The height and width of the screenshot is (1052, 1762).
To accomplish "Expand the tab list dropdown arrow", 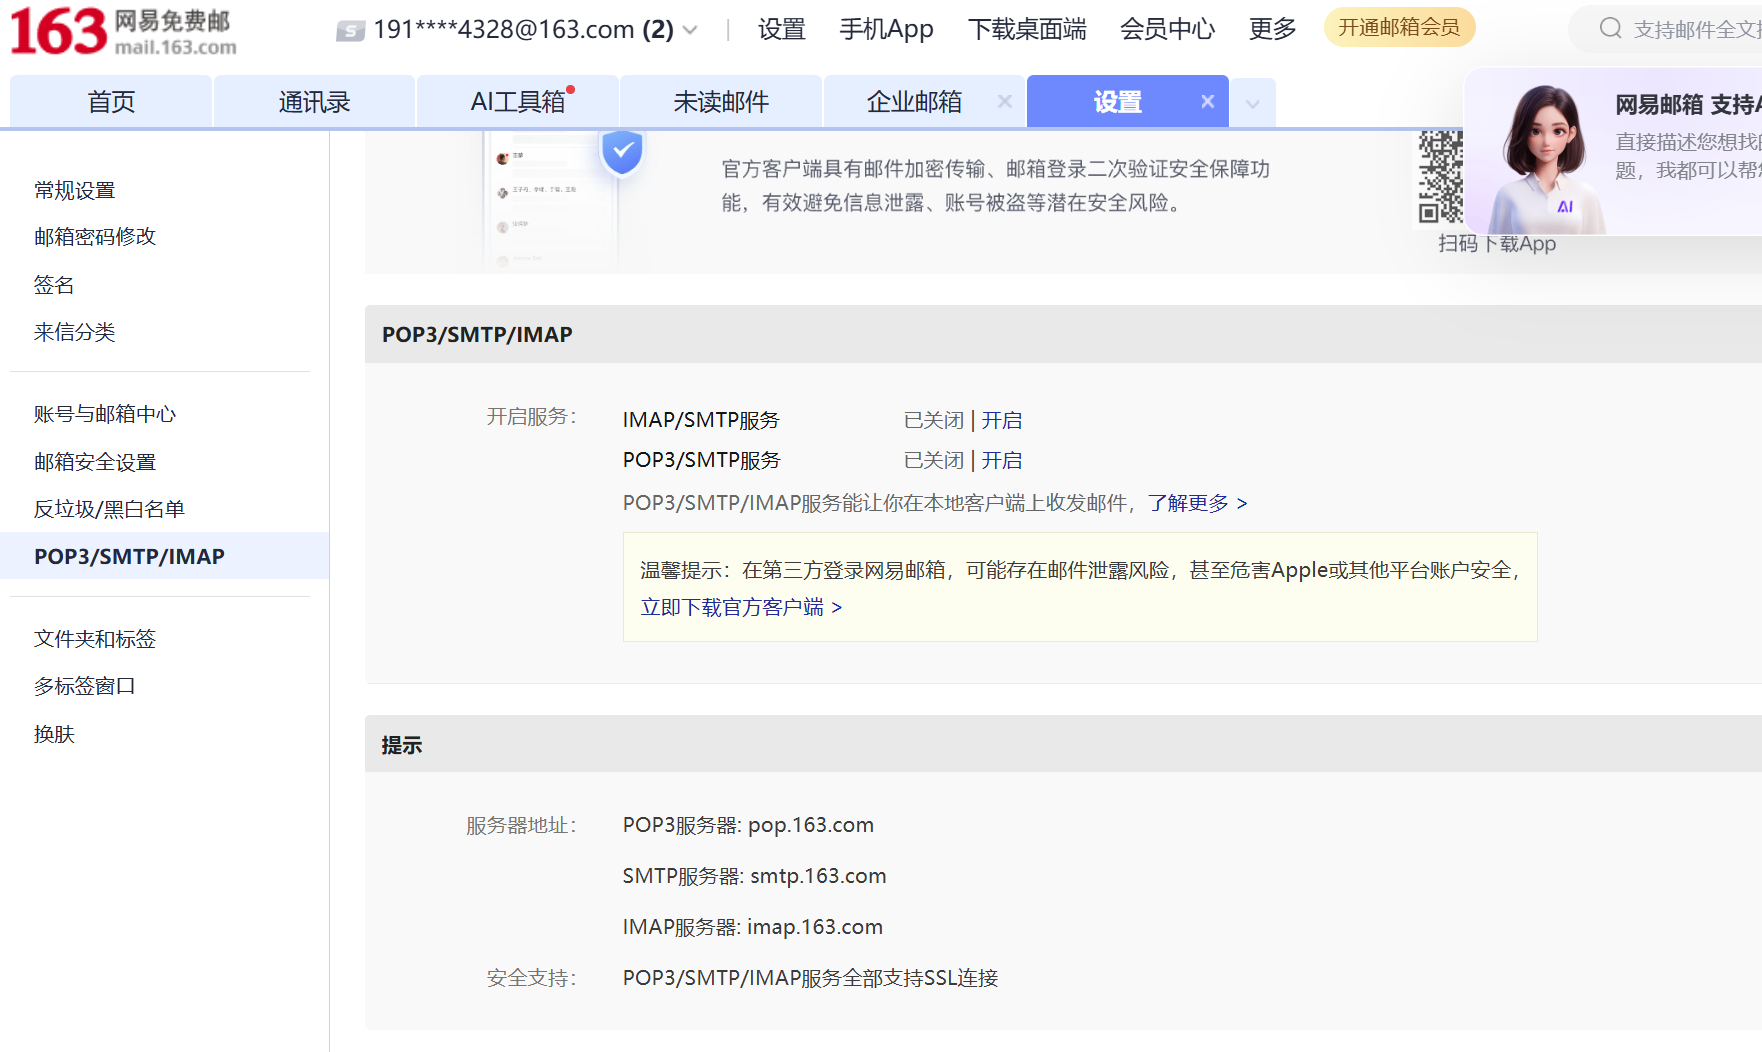I will coord(1253,103).
